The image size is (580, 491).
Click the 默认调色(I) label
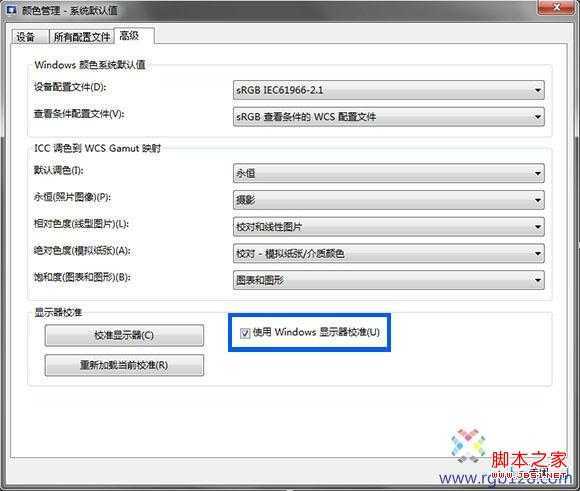58,170
